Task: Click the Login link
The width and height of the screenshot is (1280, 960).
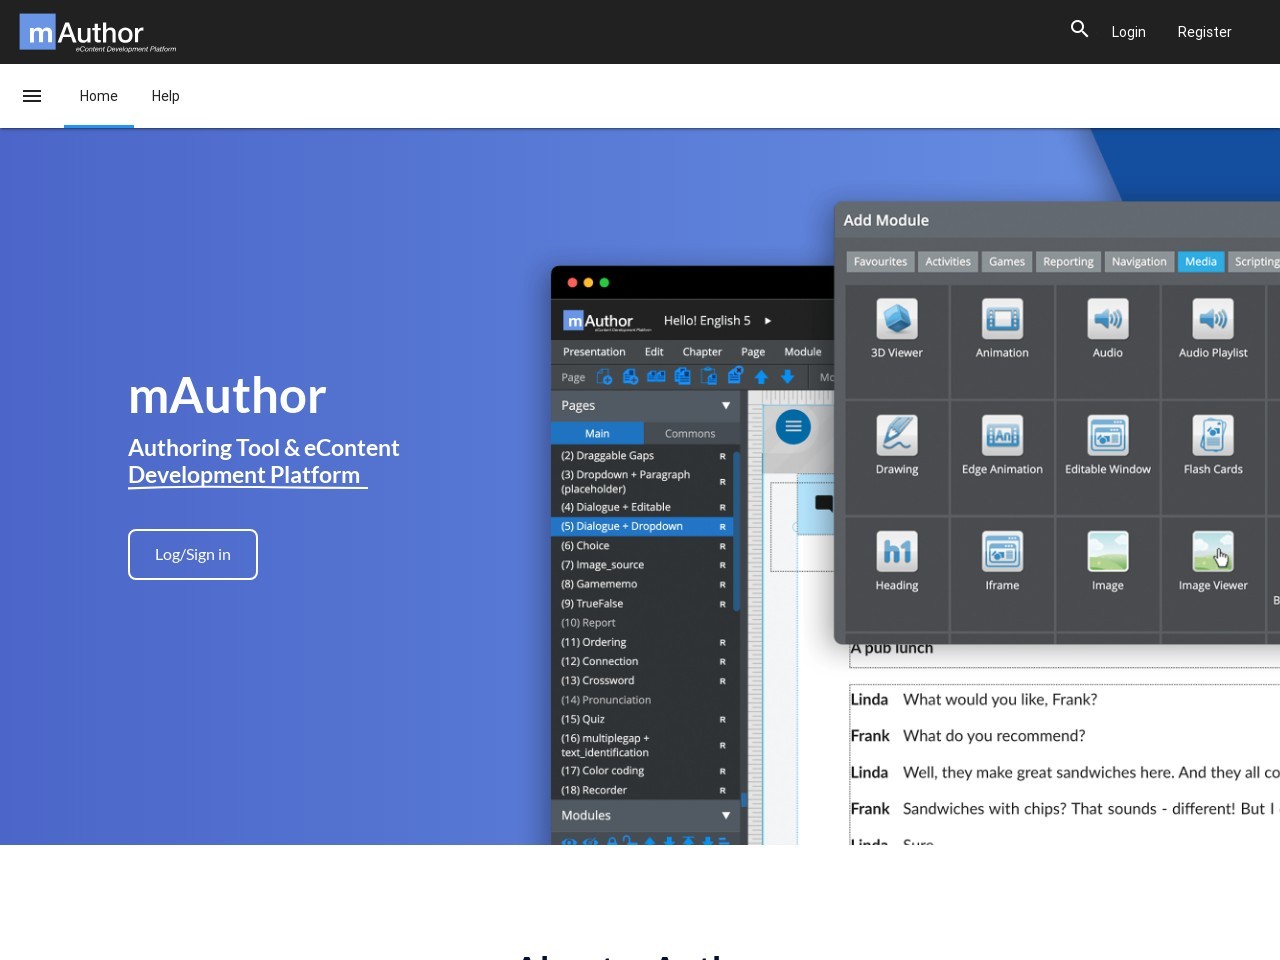Action: coord(1128,32)
